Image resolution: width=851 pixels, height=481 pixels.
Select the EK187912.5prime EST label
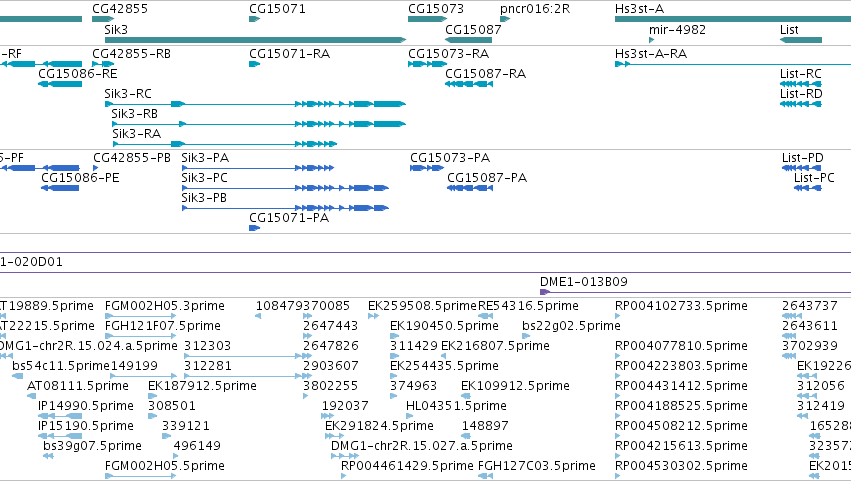tap(202, 387)
